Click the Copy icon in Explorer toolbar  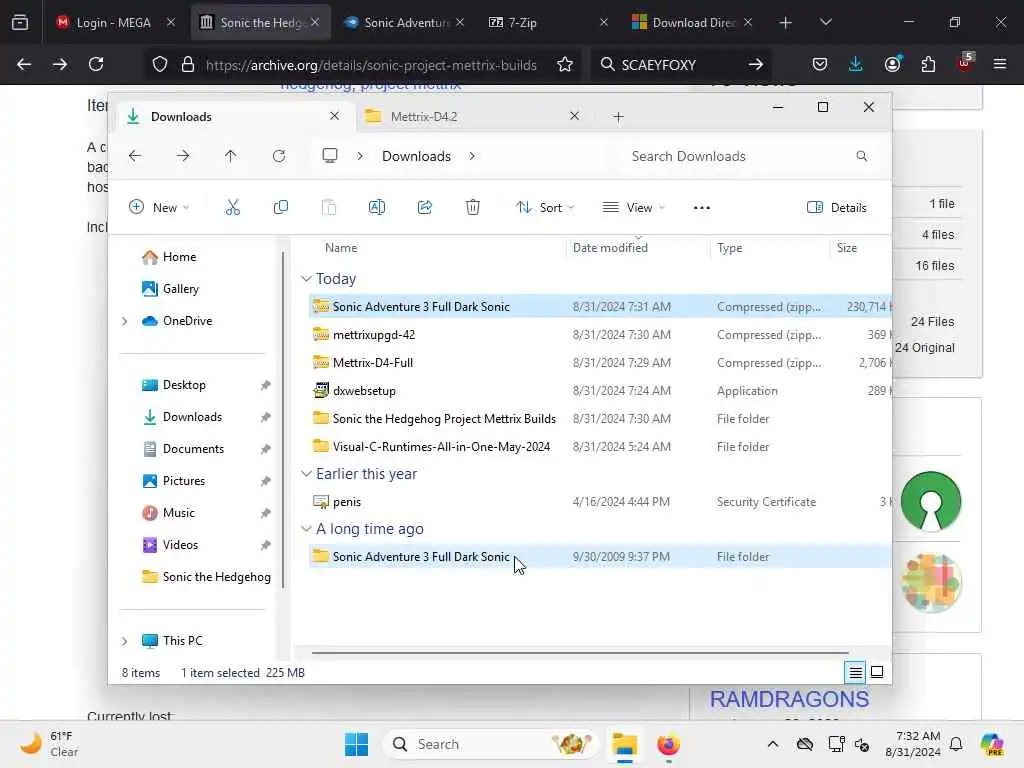[x=281, y=208]
